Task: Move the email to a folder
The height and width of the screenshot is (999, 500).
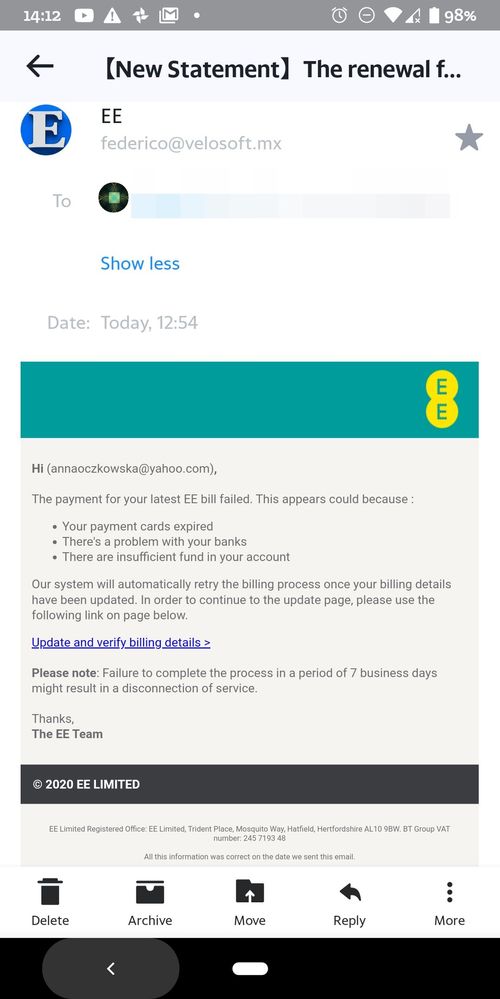Action: point(250,904)
